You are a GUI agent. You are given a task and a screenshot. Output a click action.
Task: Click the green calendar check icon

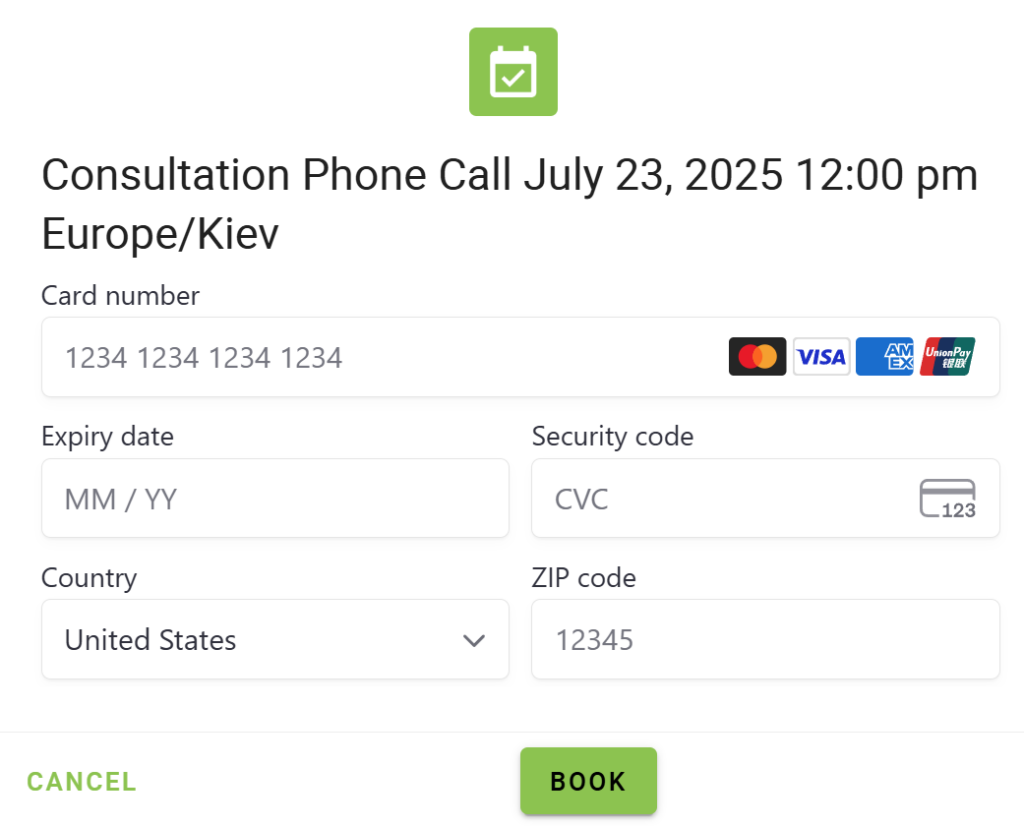tap(513, 71)
